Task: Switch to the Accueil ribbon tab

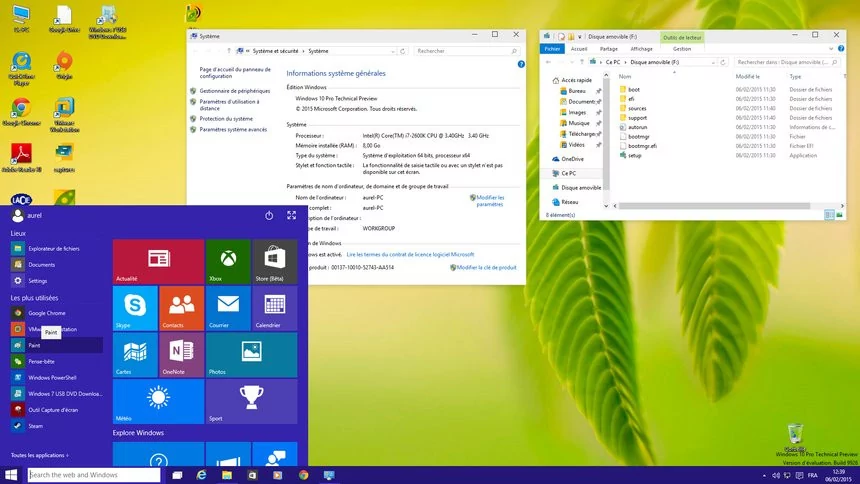Action: point(579,49)
